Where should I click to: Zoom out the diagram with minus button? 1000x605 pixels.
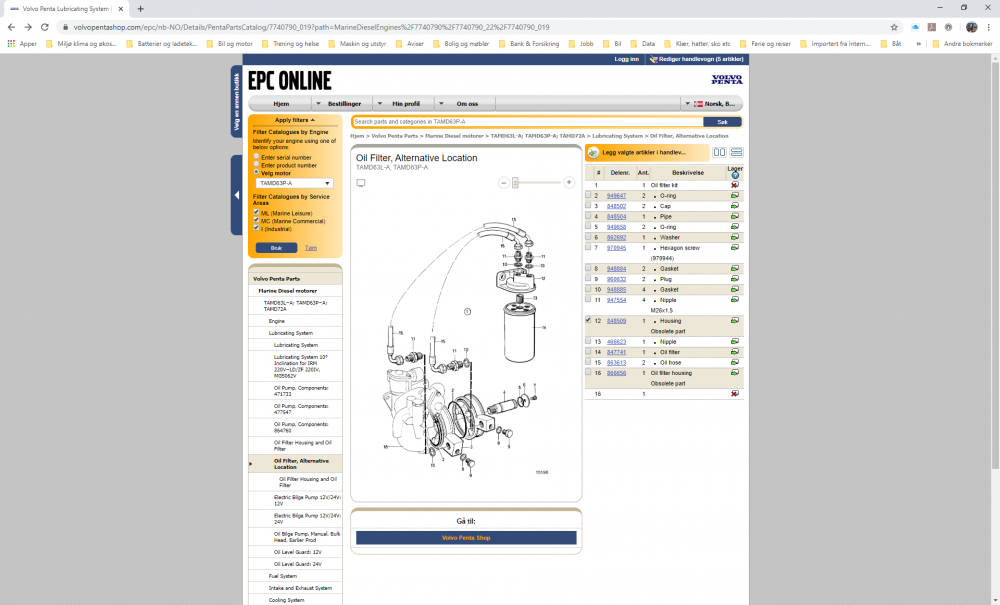(x=504, y=183)
